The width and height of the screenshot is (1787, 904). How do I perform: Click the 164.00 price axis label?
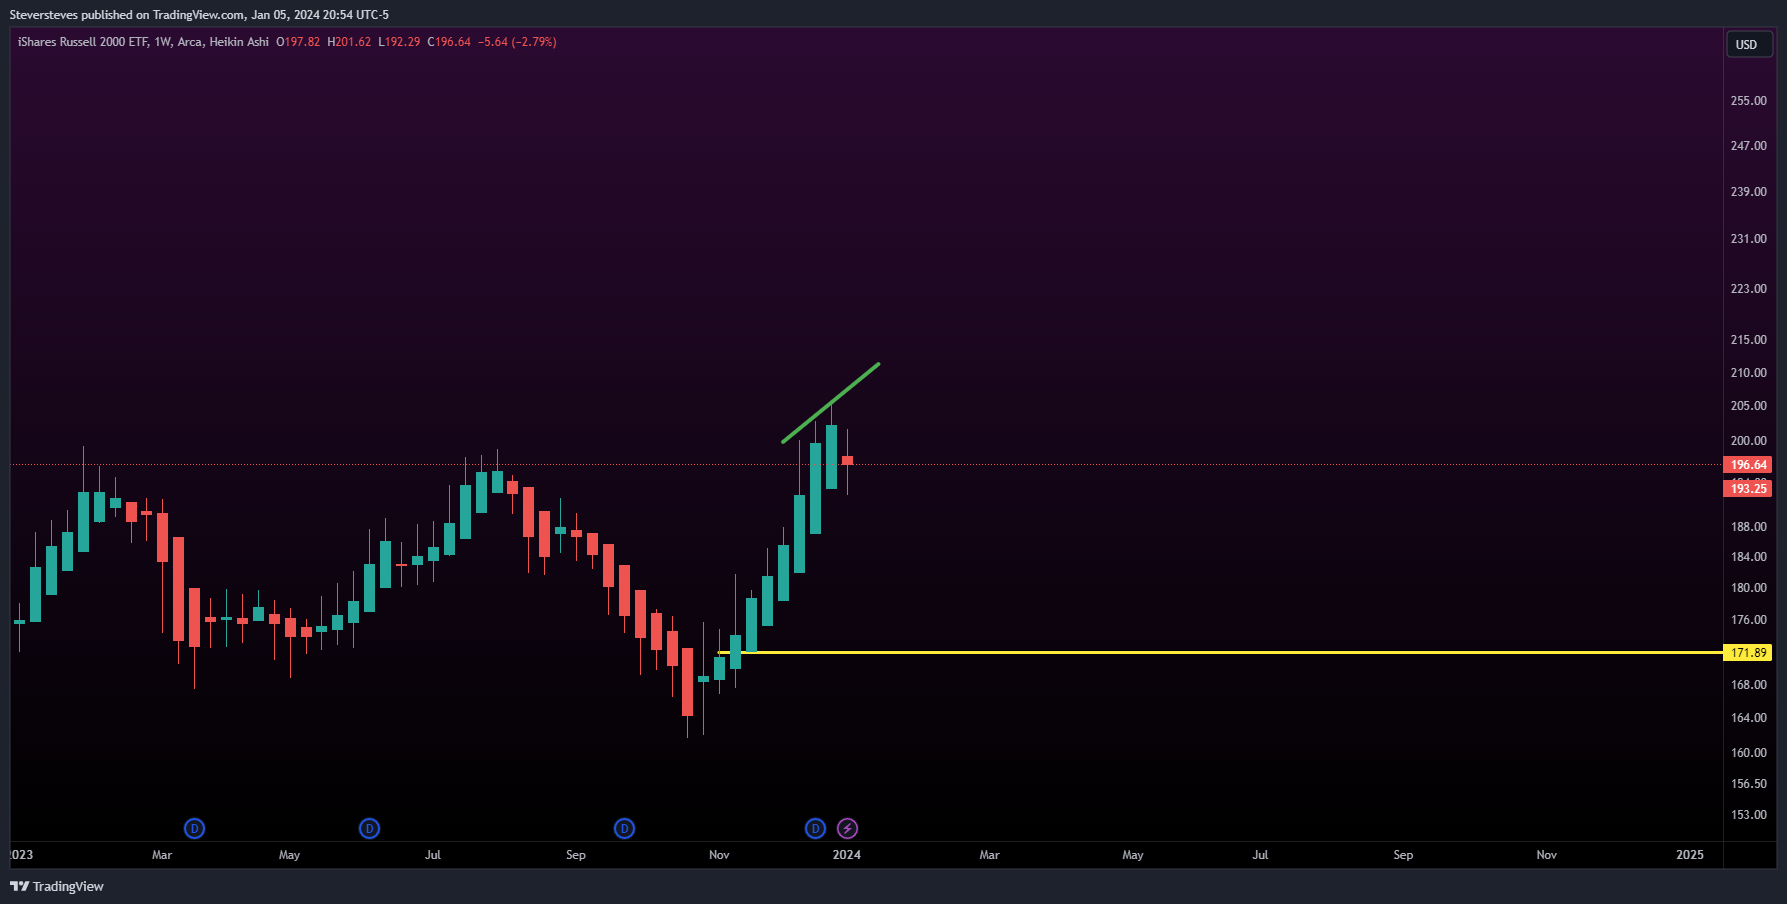tap(1748, 718)
